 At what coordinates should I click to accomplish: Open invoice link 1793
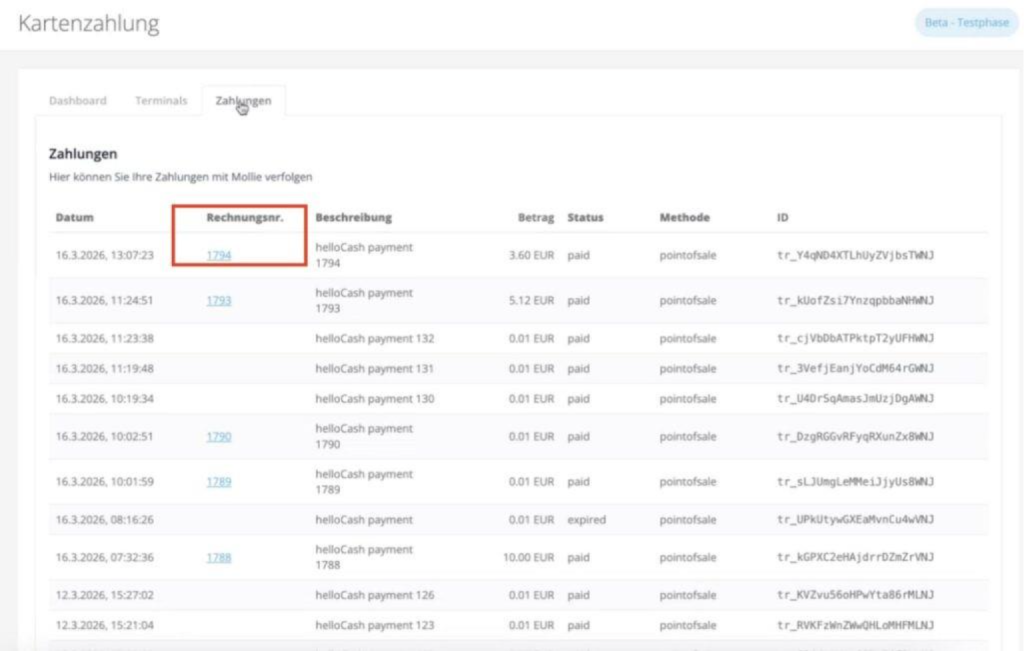tap(219, 300)
